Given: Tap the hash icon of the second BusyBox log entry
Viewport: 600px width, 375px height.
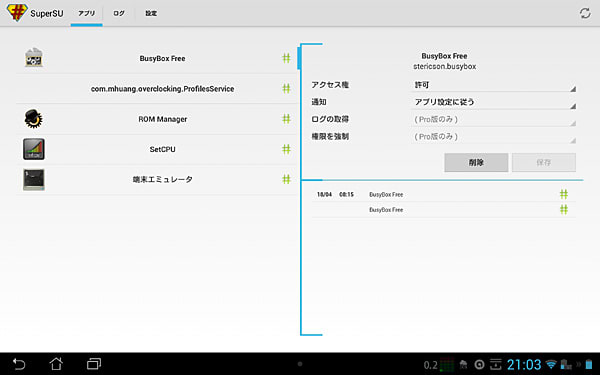Looking at the screenshot, I should (x=564, y=210).
